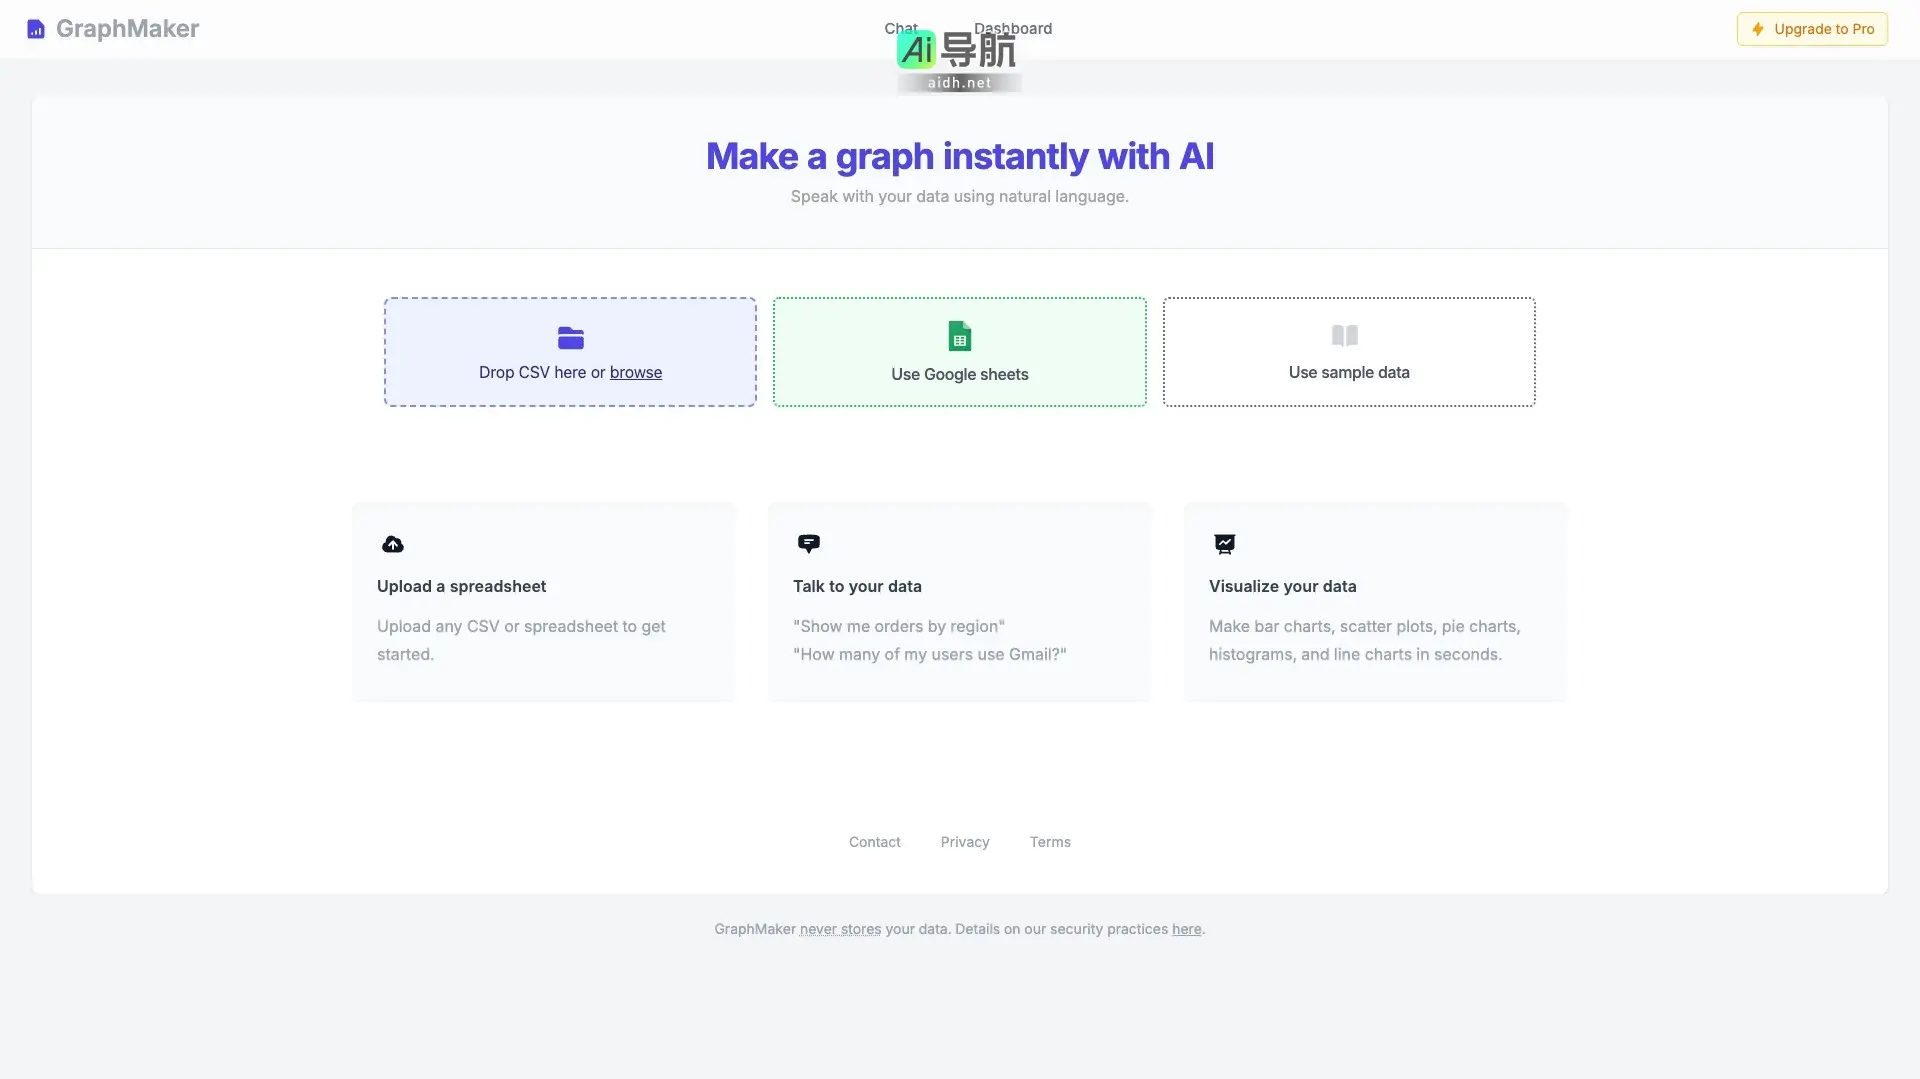Select the folder icon in the CSV drop zone

click(569, 338)
